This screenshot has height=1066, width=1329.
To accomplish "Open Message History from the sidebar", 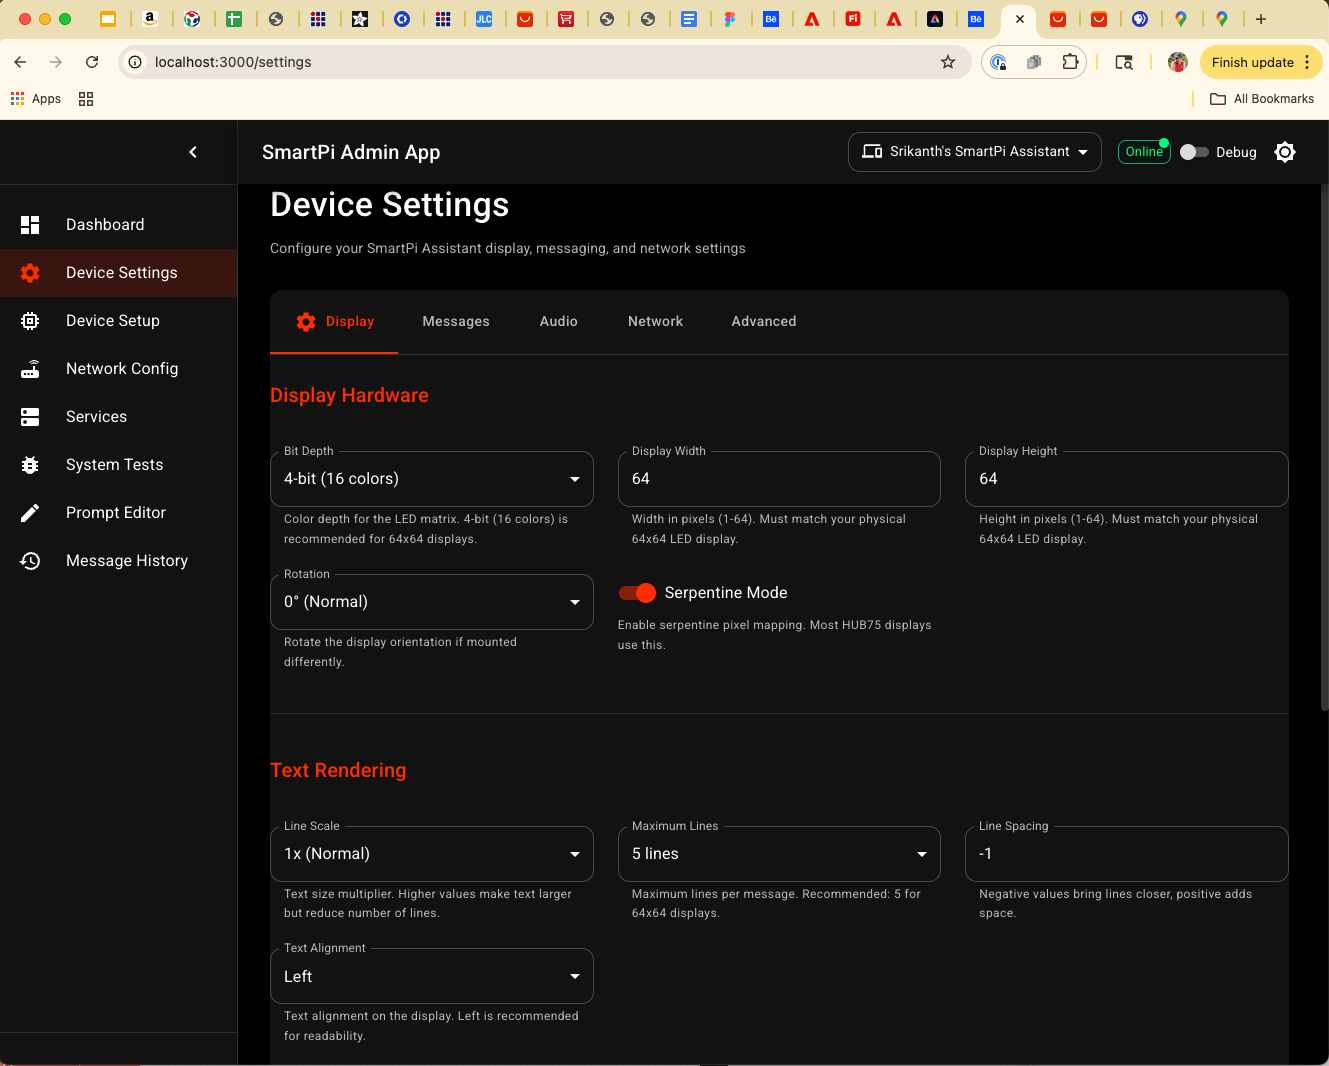I will [x=127, y=560].
